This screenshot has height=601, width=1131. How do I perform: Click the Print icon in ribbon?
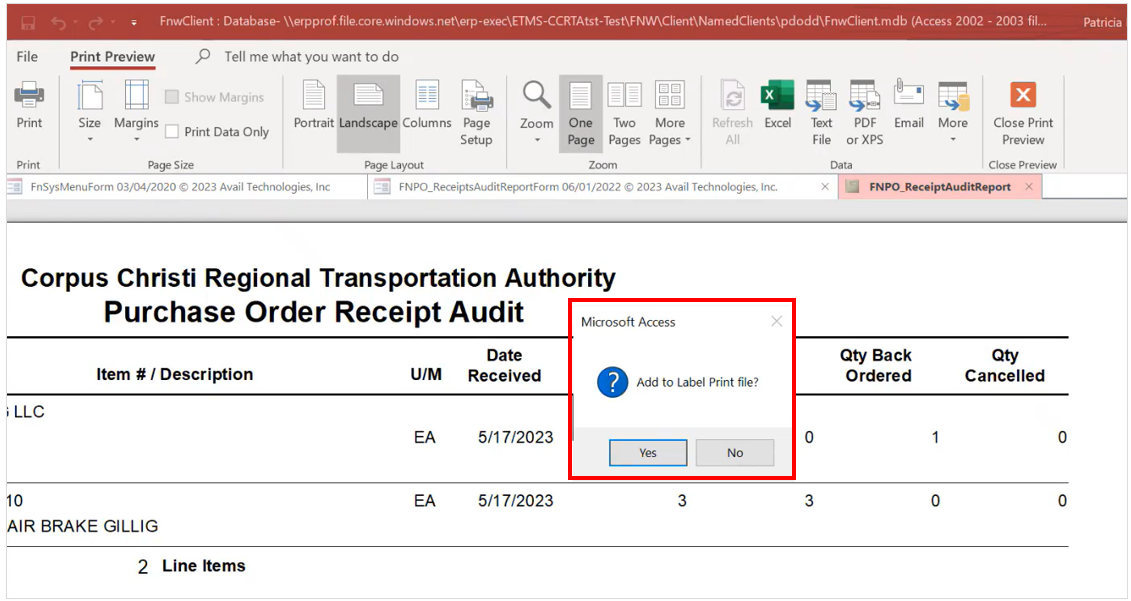[x=29, y=105]
